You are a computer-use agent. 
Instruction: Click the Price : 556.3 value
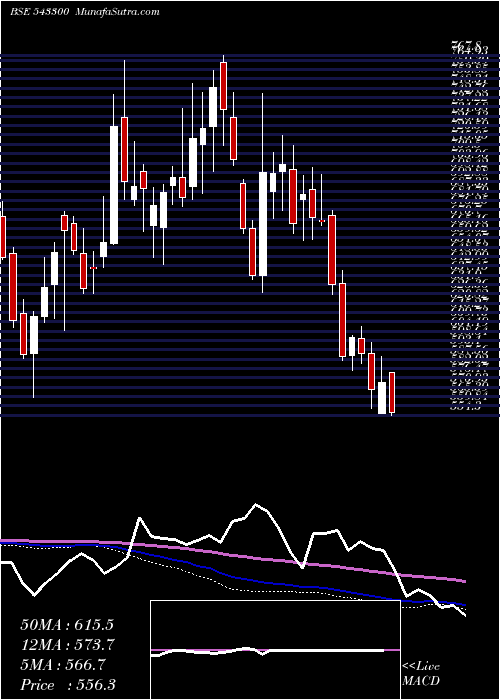pyautogui.click(x=69, y=685)
